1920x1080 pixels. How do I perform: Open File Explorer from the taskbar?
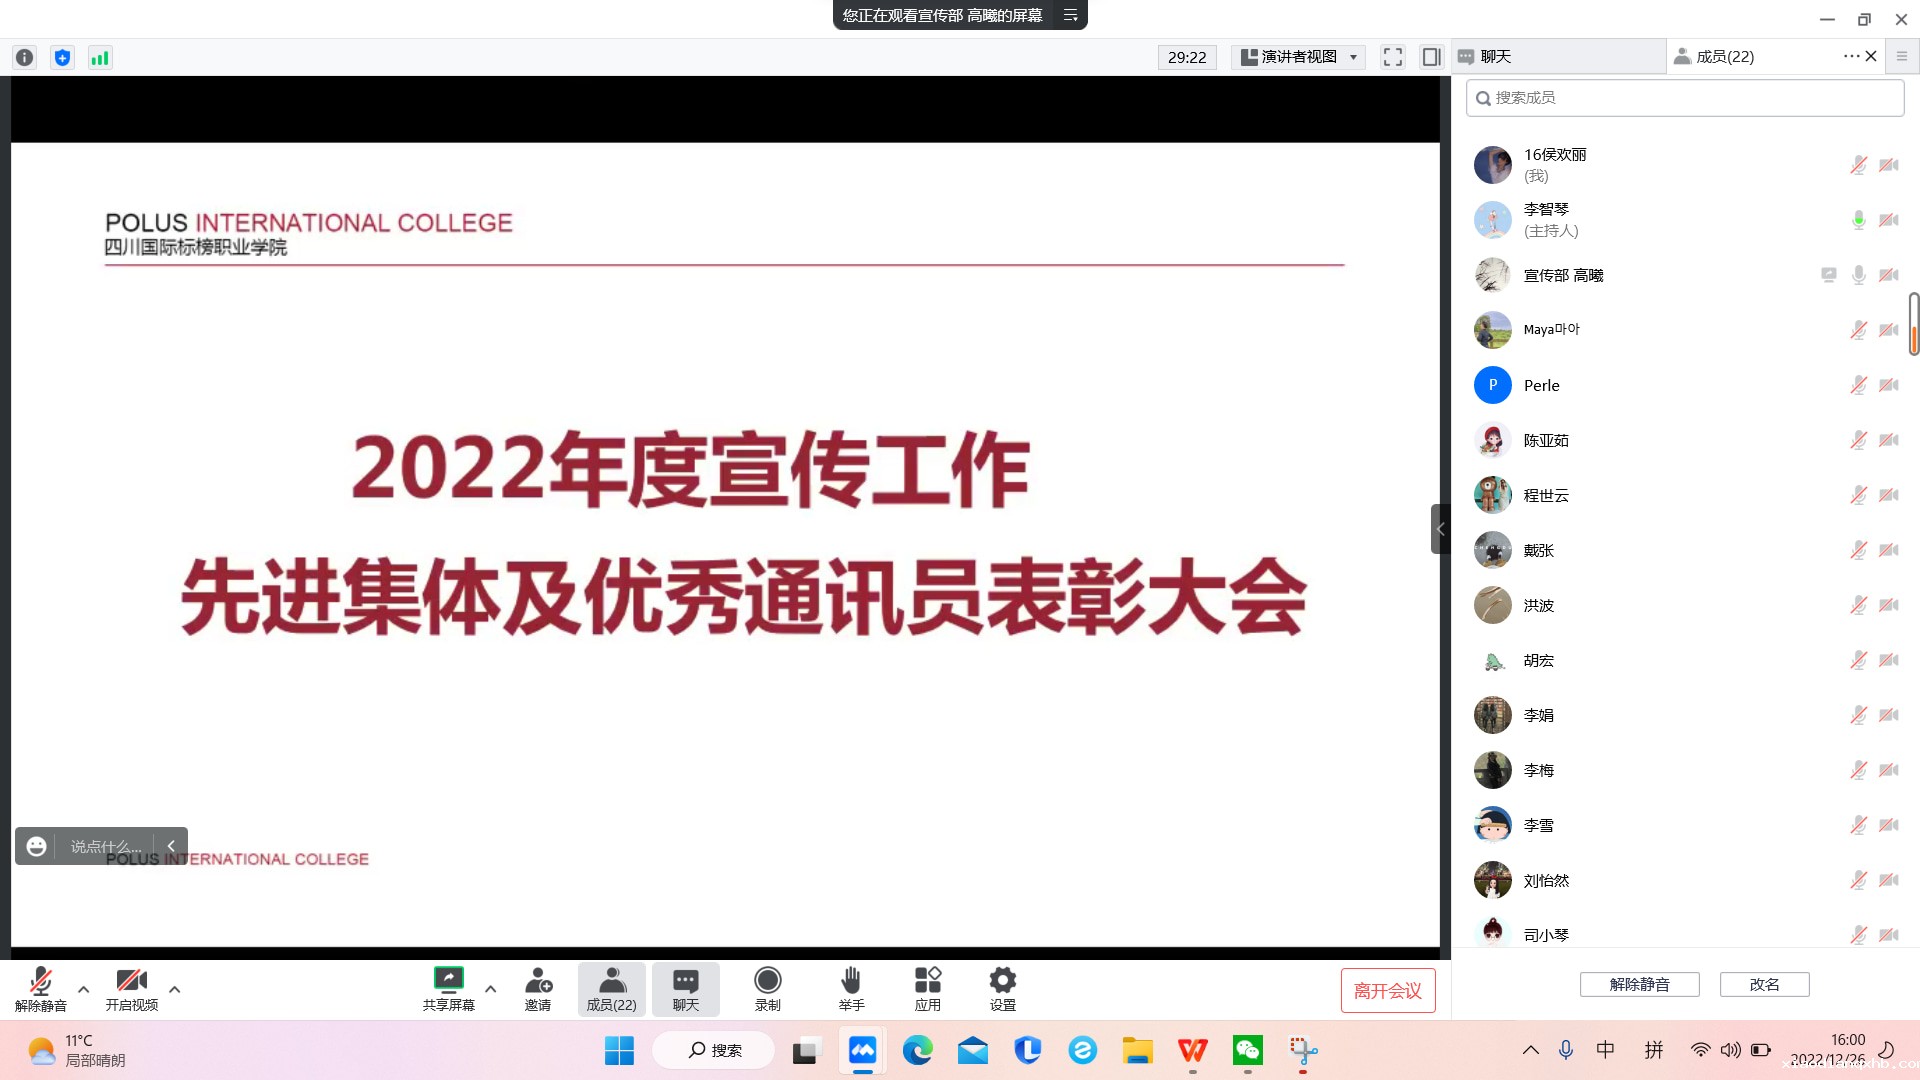1137,1050
